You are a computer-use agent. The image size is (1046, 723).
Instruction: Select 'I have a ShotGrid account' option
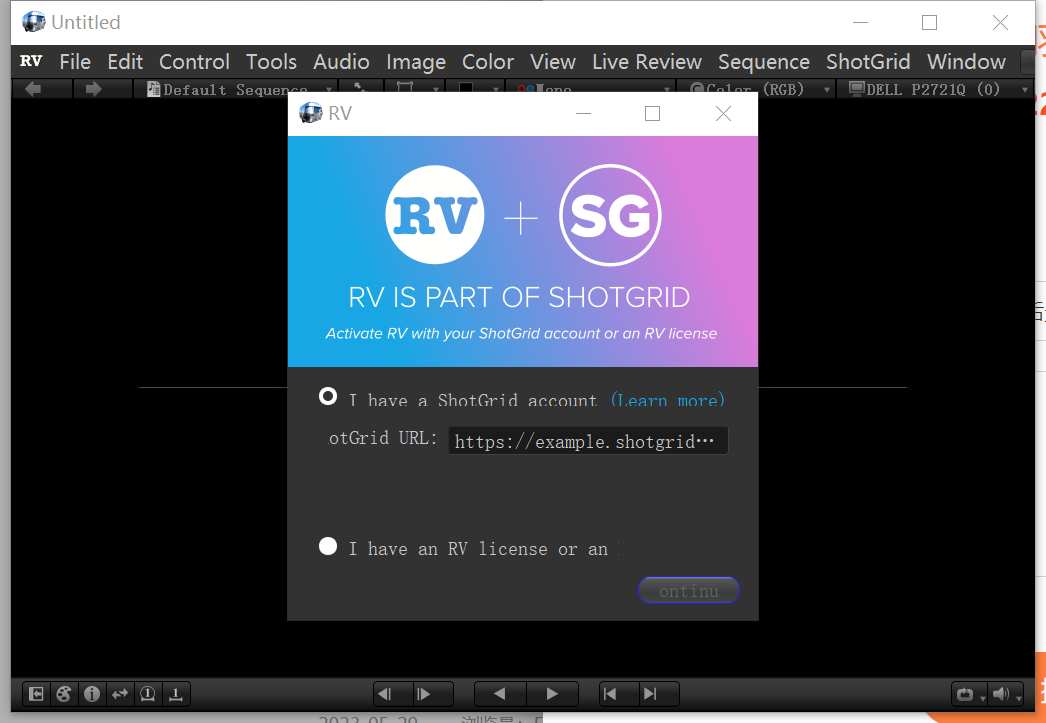(328, 396)
